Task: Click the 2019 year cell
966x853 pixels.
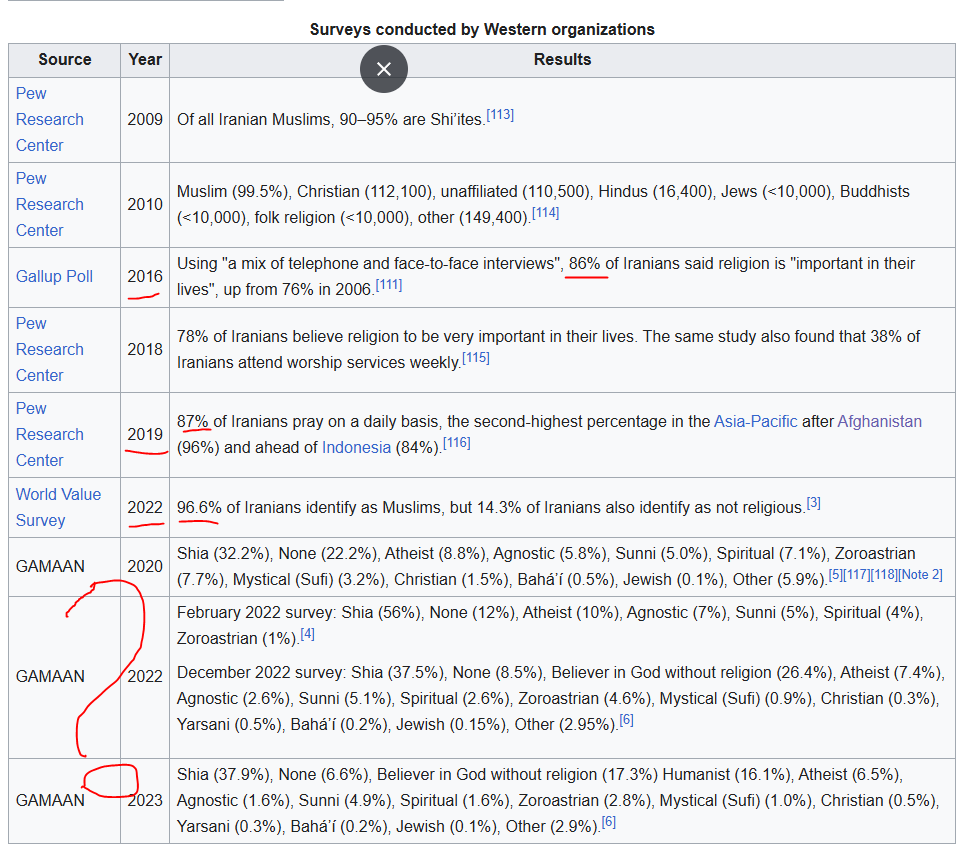Action: pos(145,434)
